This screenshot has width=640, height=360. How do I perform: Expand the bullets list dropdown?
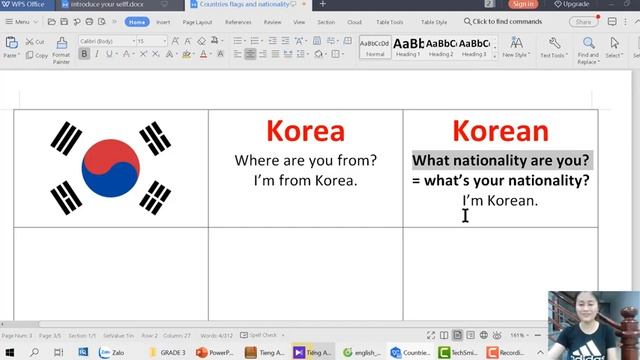click(244, 41)
